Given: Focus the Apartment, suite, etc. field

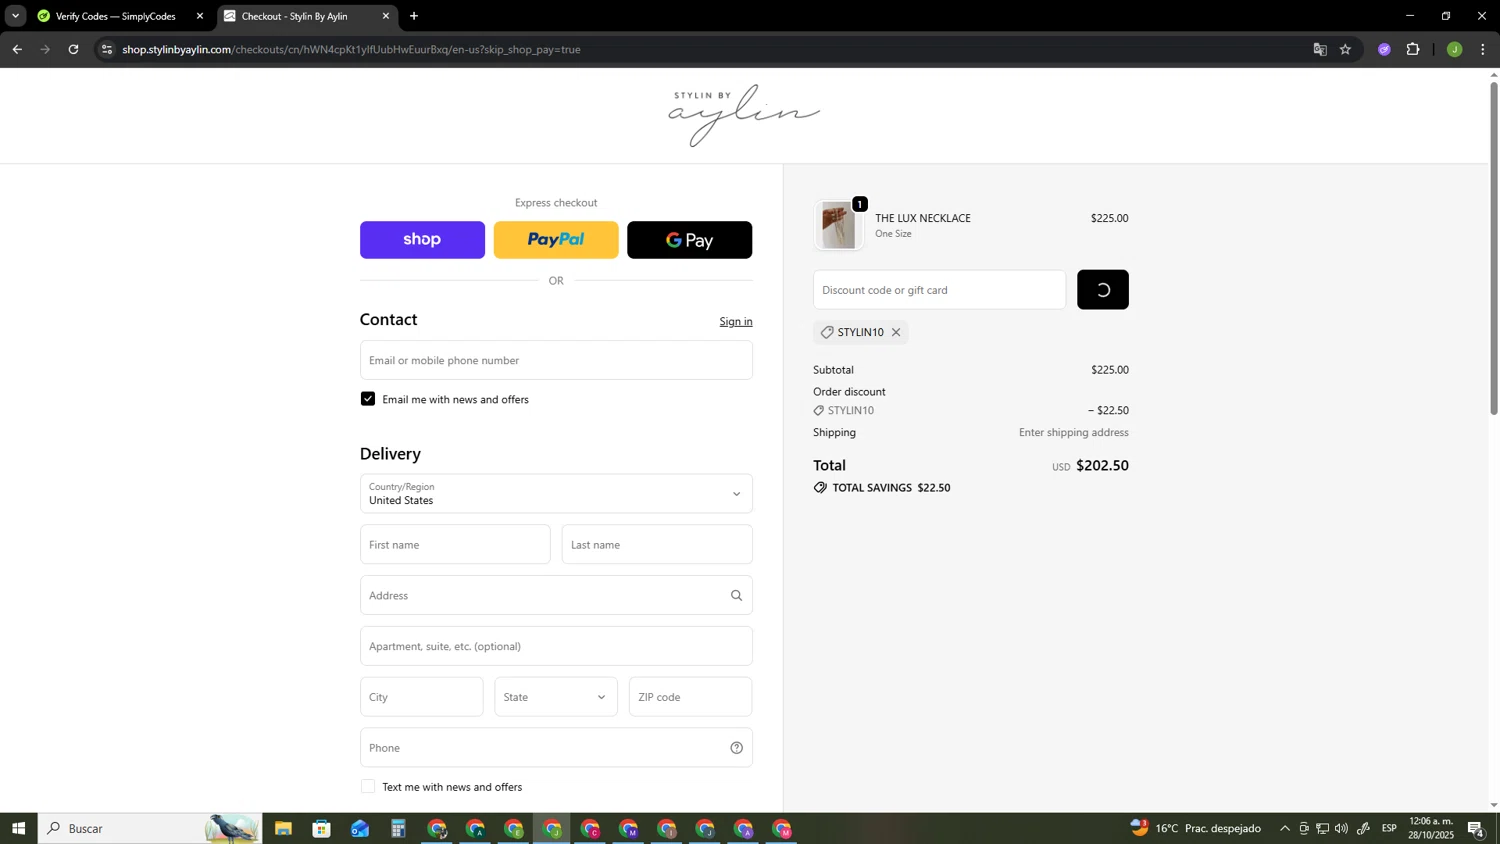Looking at the screenshot, I should click(556, 646).
